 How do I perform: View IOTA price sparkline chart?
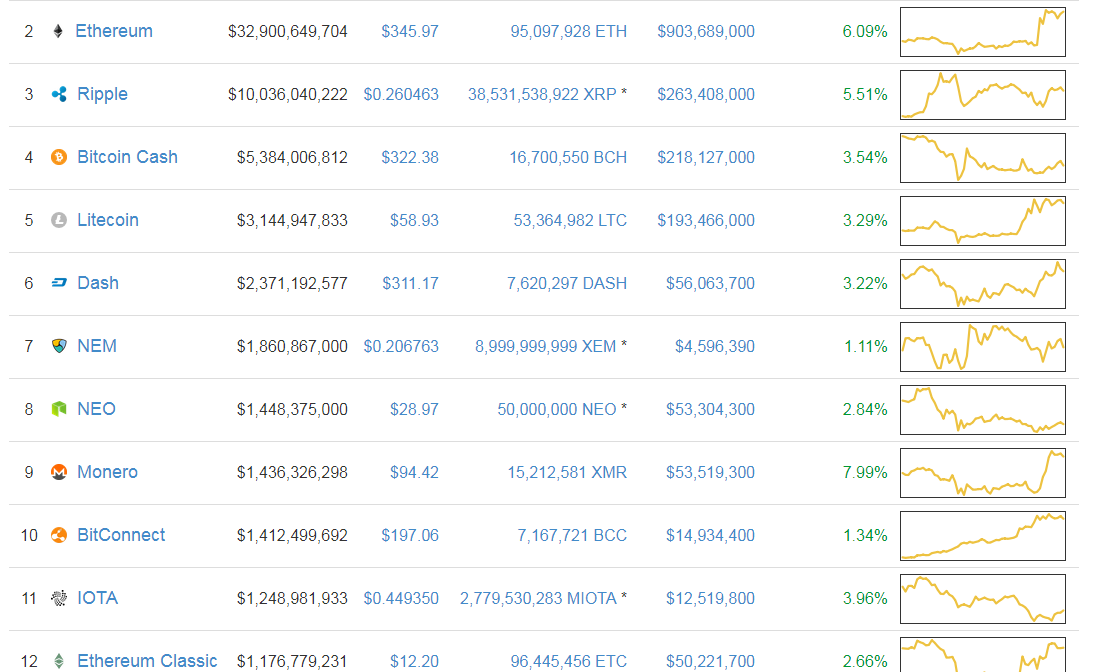[x=983, y=599]
